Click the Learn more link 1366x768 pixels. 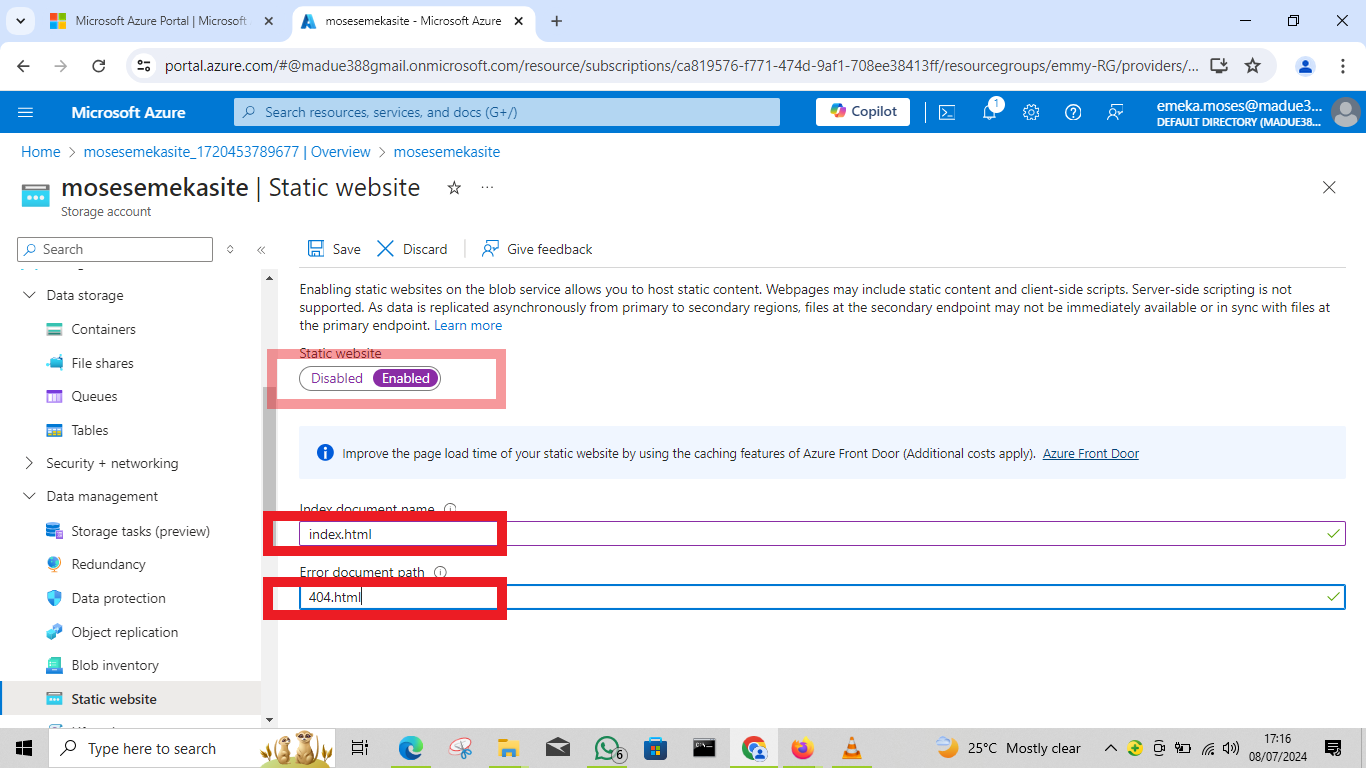pos(468,326)
